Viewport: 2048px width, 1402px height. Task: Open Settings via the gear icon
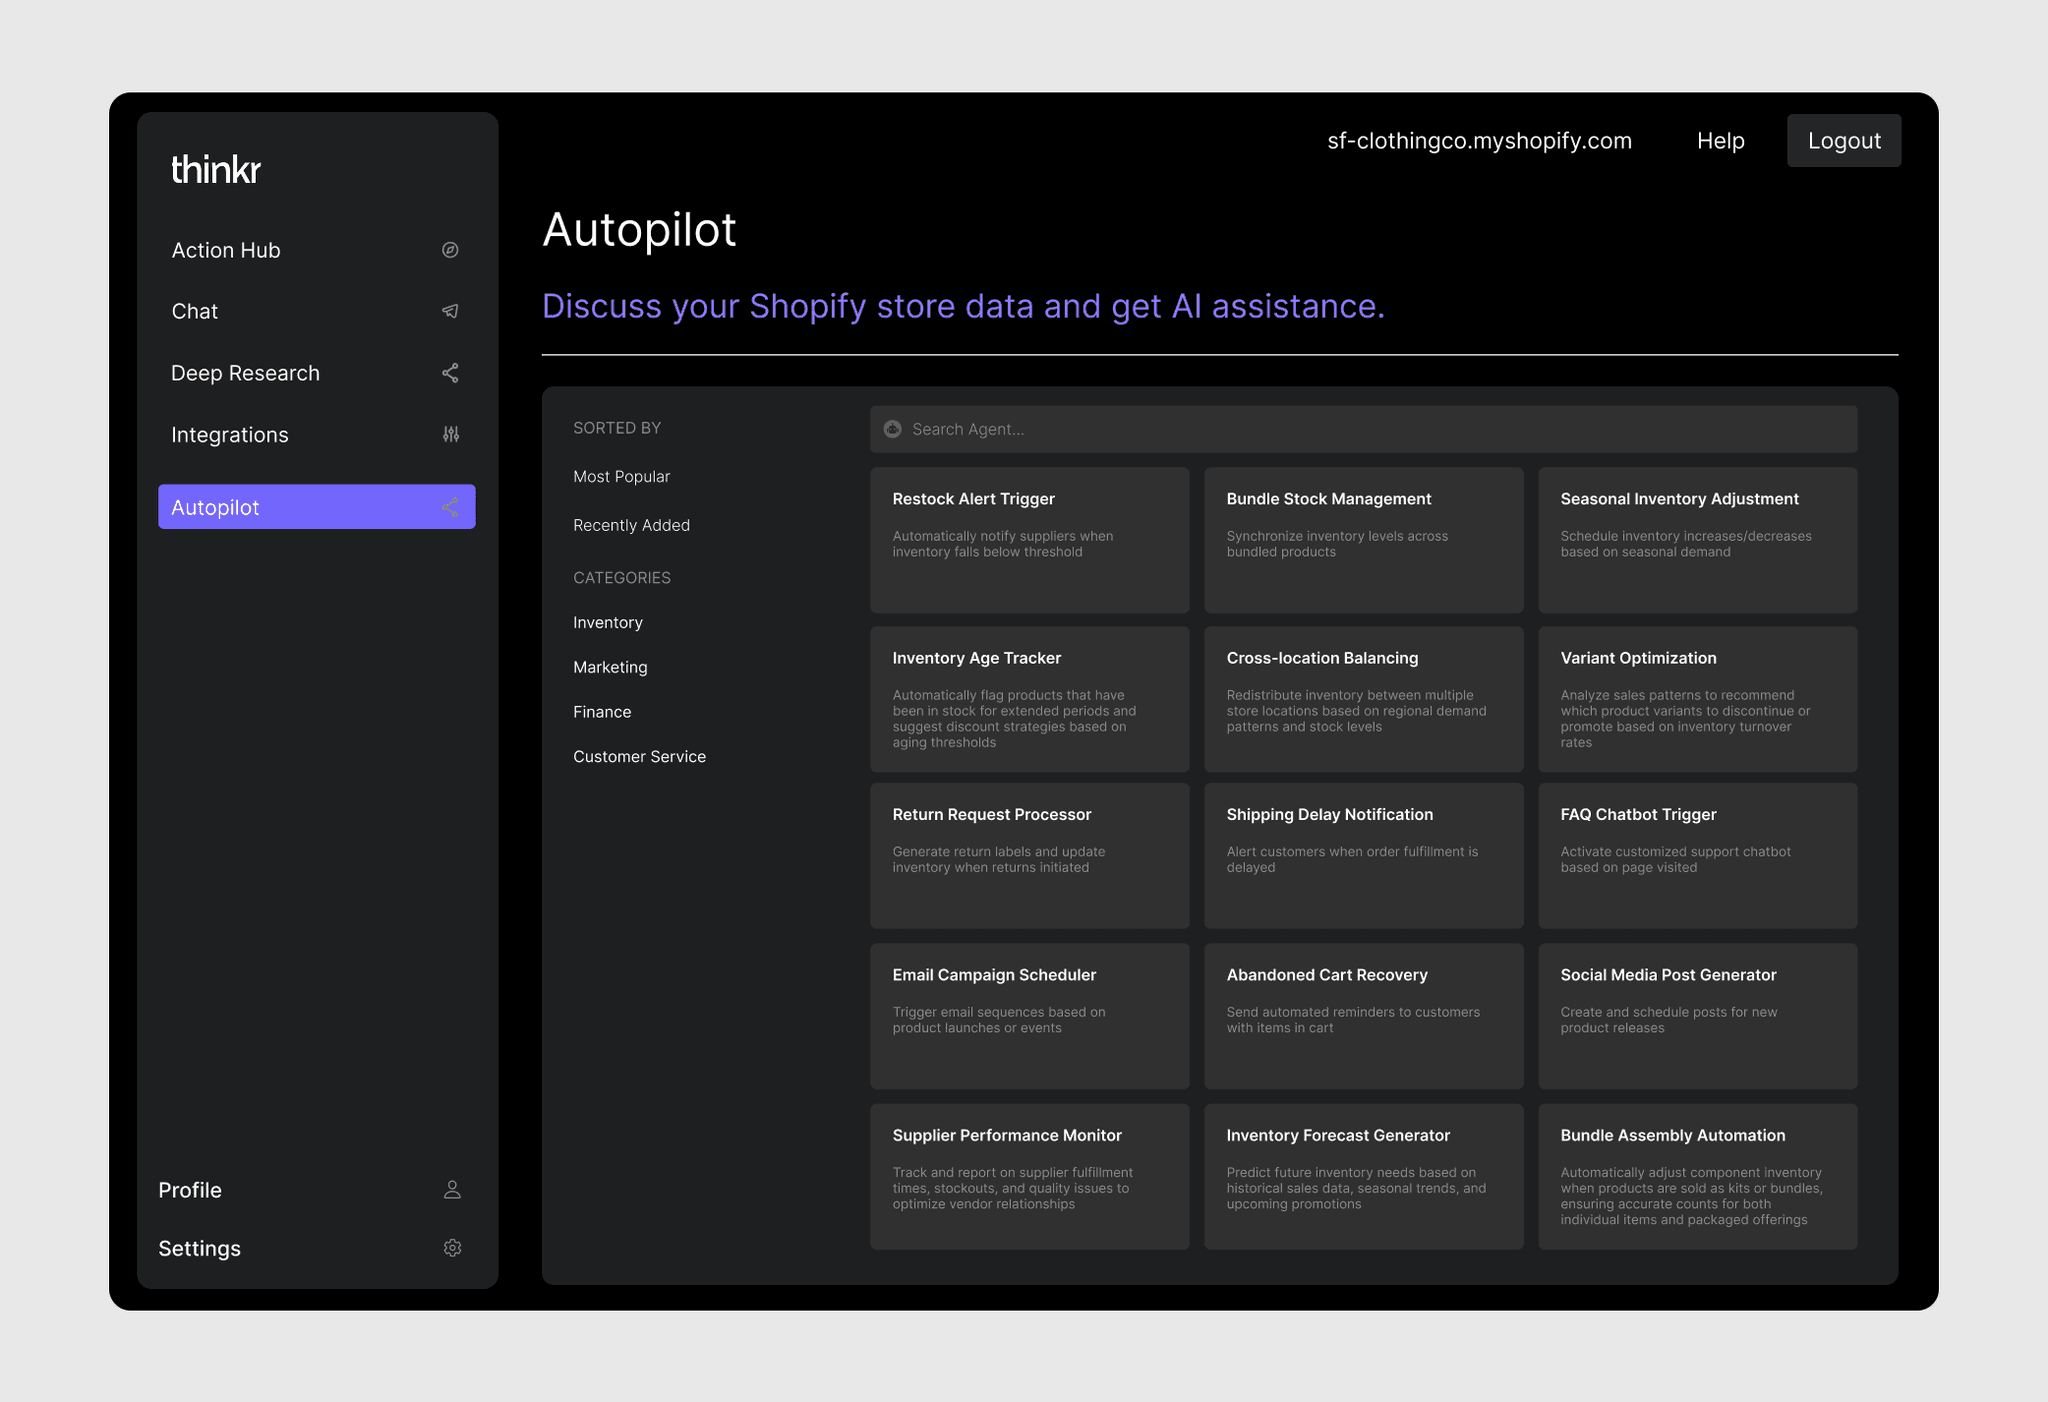tap(452, 1248)
